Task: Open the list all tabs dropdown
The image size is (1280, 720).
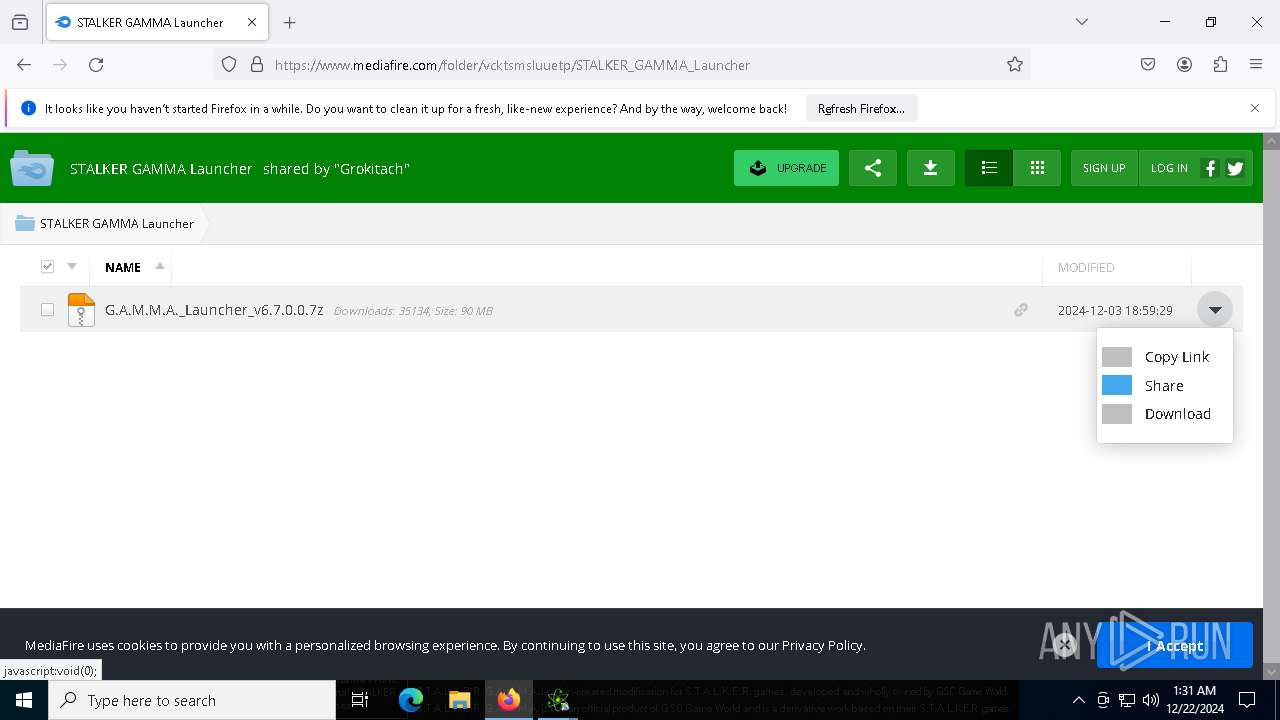Action: [x=1081, y=22]
